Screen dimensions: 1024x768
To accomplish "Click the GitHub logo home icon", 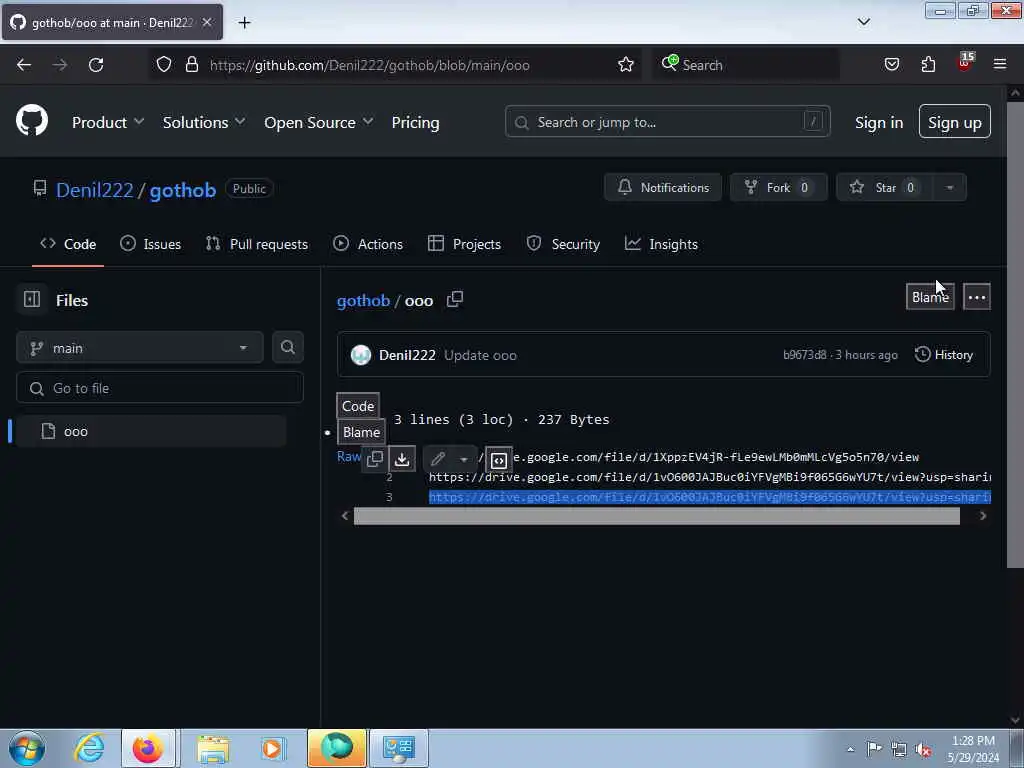I will tap(32, 121).
